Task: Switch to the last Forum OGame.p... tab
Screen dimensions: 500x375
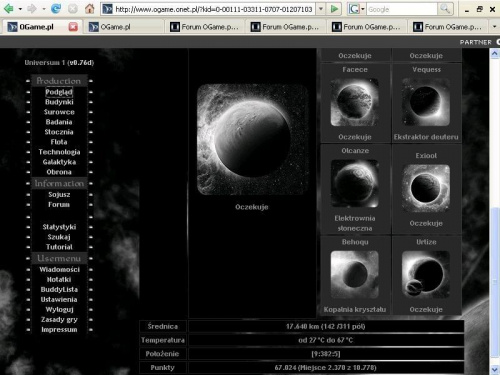Action: pyautogui.click(x=447, y=27)
